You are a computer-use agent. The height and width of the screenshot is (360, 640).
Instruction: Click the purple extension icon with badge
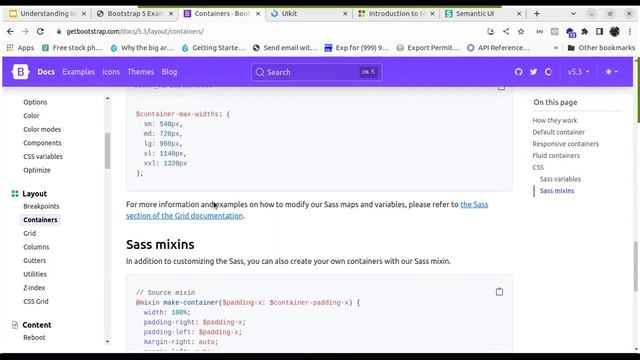pos(570,32)
